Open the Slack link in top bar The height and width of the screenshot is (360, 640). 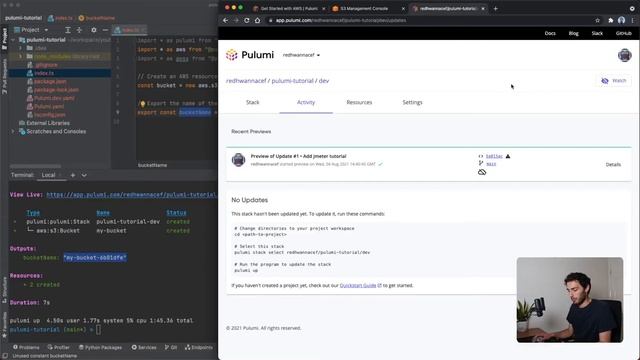[x=597, y=33]
